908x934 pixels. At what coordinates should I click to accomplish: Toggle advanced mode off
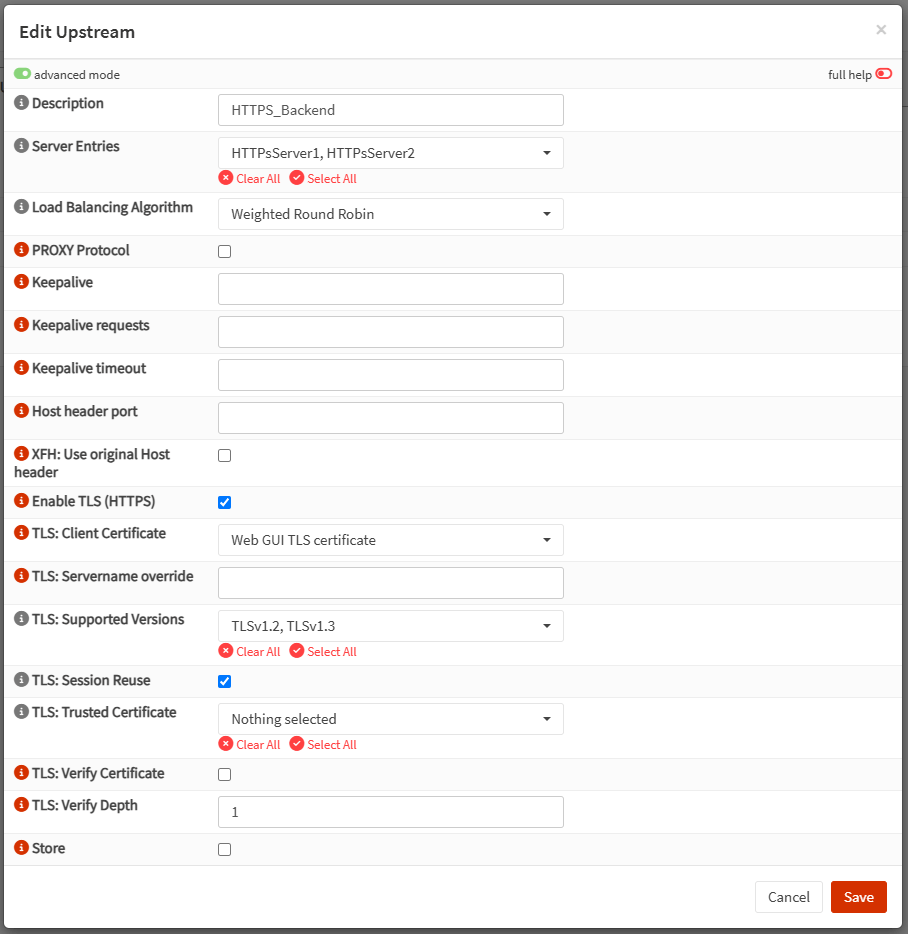[22, 74]
